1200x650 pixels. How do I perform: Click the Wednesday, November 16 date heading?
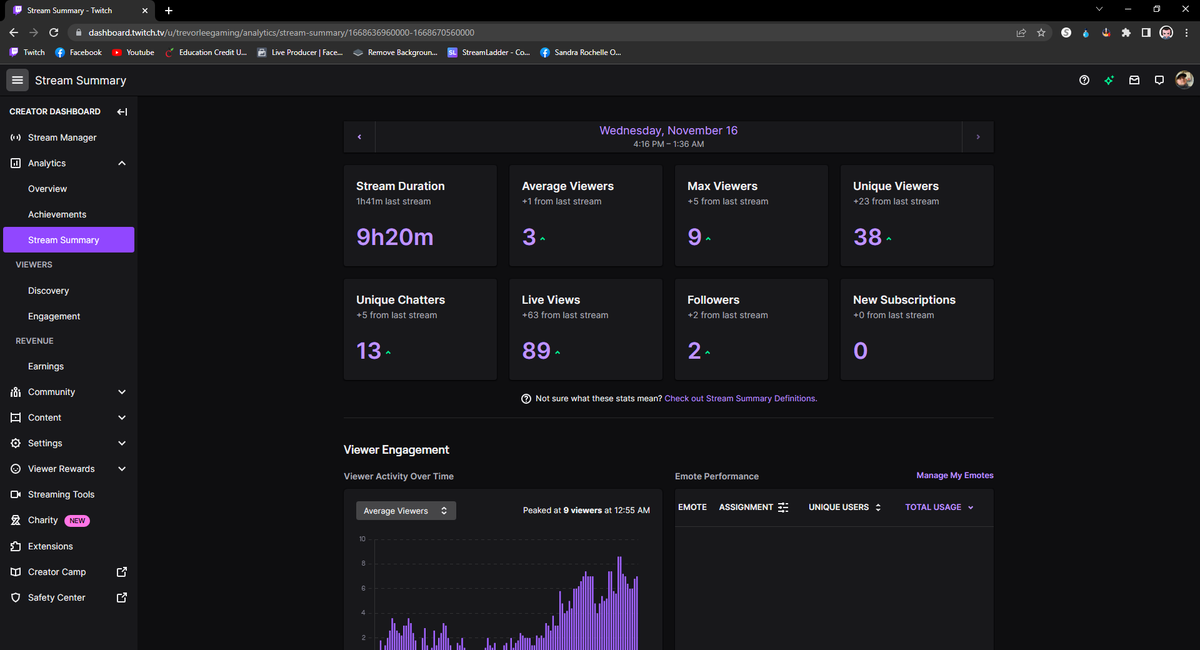[668, 131]
